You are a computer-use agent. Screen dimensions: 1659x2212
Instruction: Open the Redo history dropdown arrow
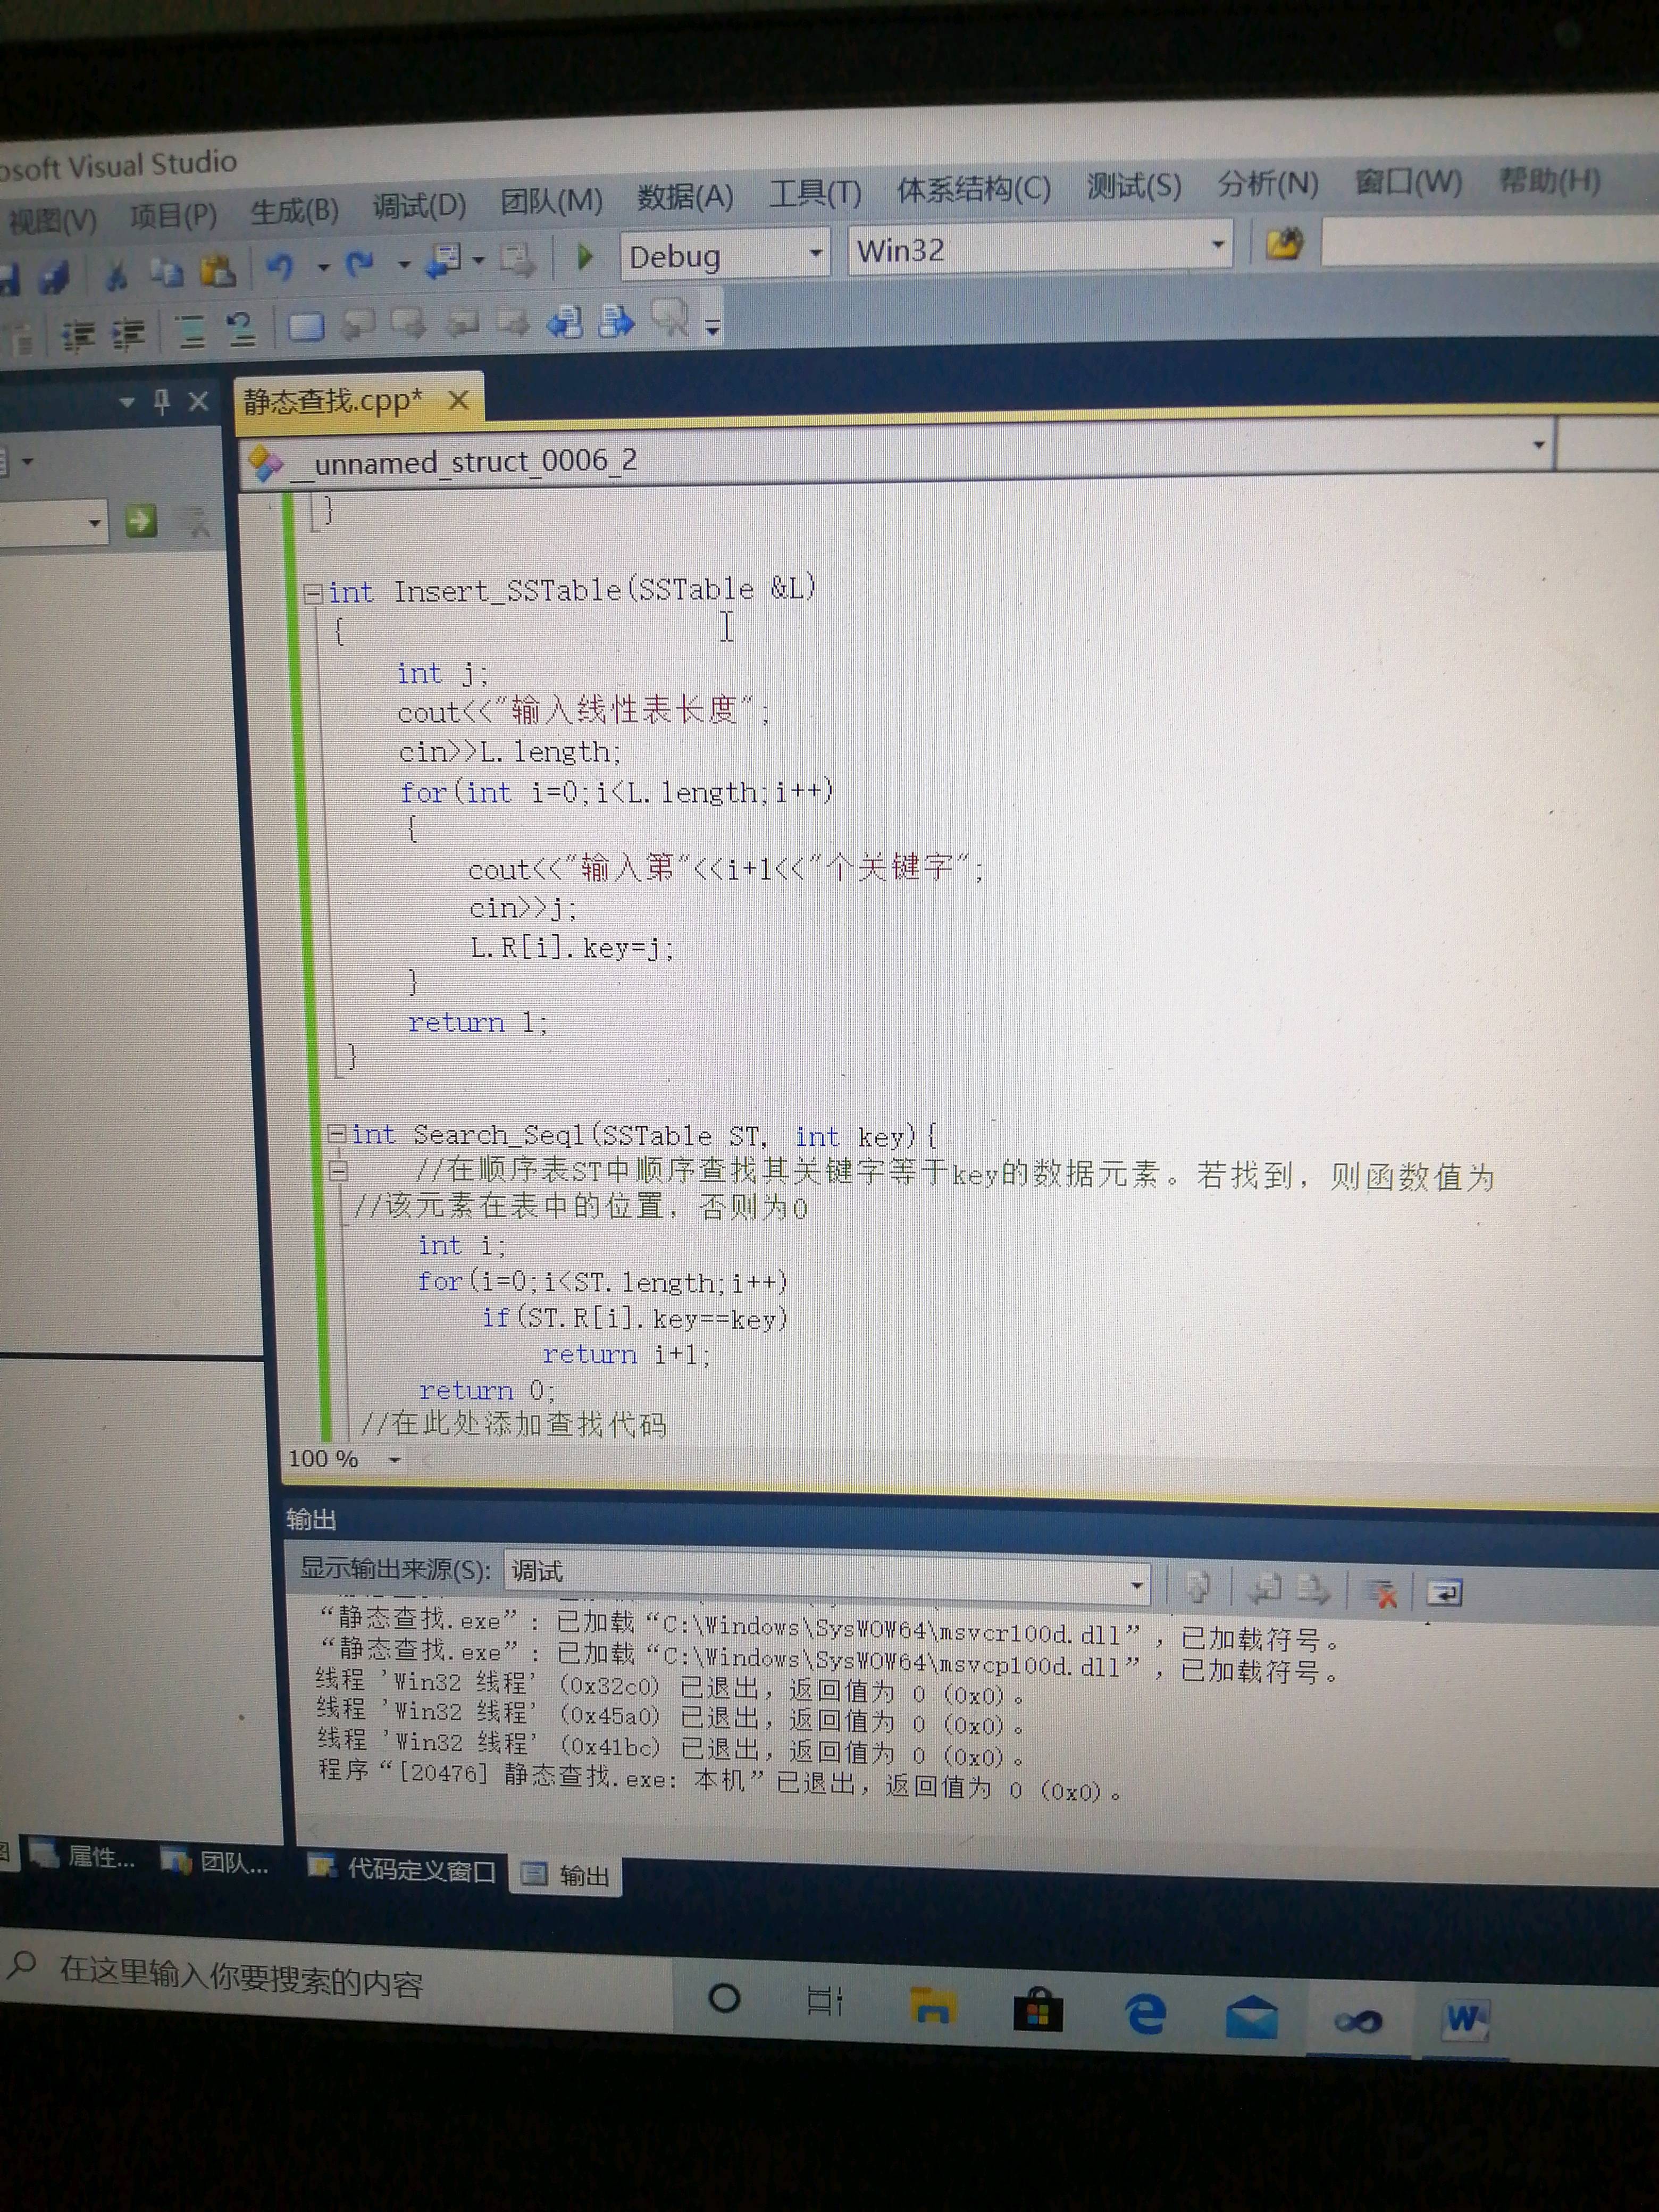(x=403, y=264)
